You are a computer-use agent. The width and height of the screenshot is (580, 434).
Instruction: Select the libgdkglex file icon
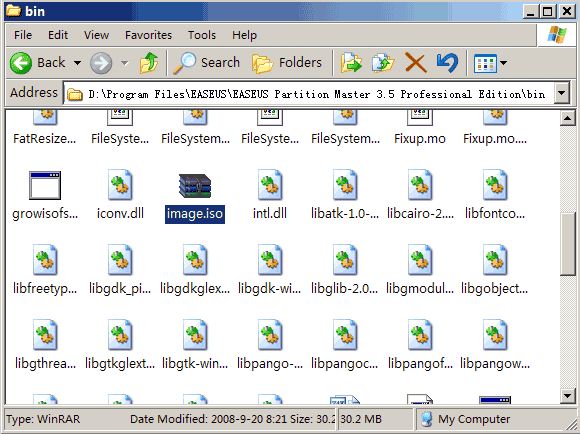pyautogui.click(x=195, y=260)
